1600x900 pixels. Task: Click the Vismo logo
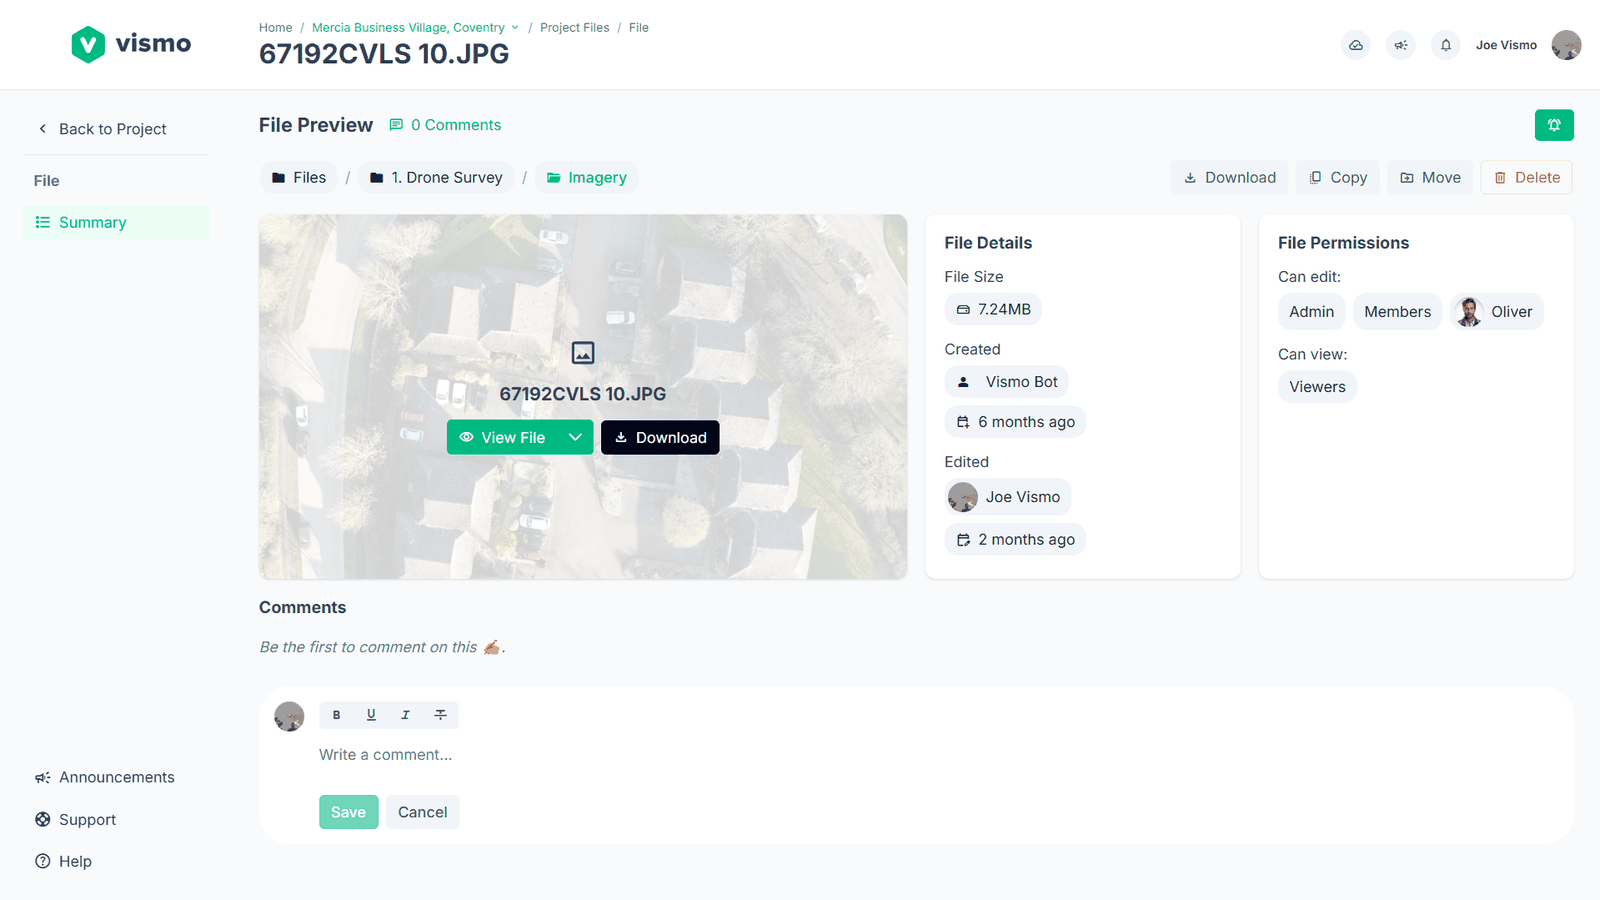coord(131,44)
